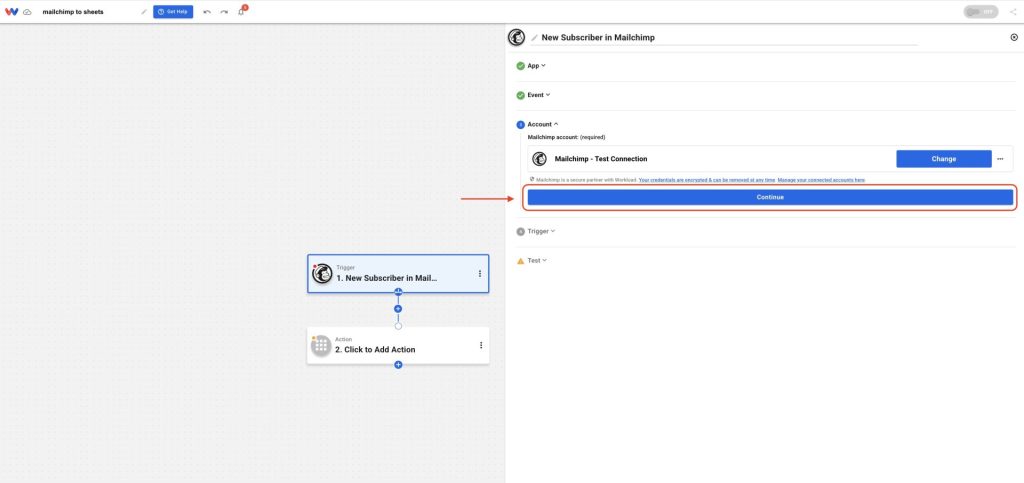The height and width of the screenshot is (483, 1024).
Task: Click the workflow name mailchimp to sheets
Action: [73, 12]
